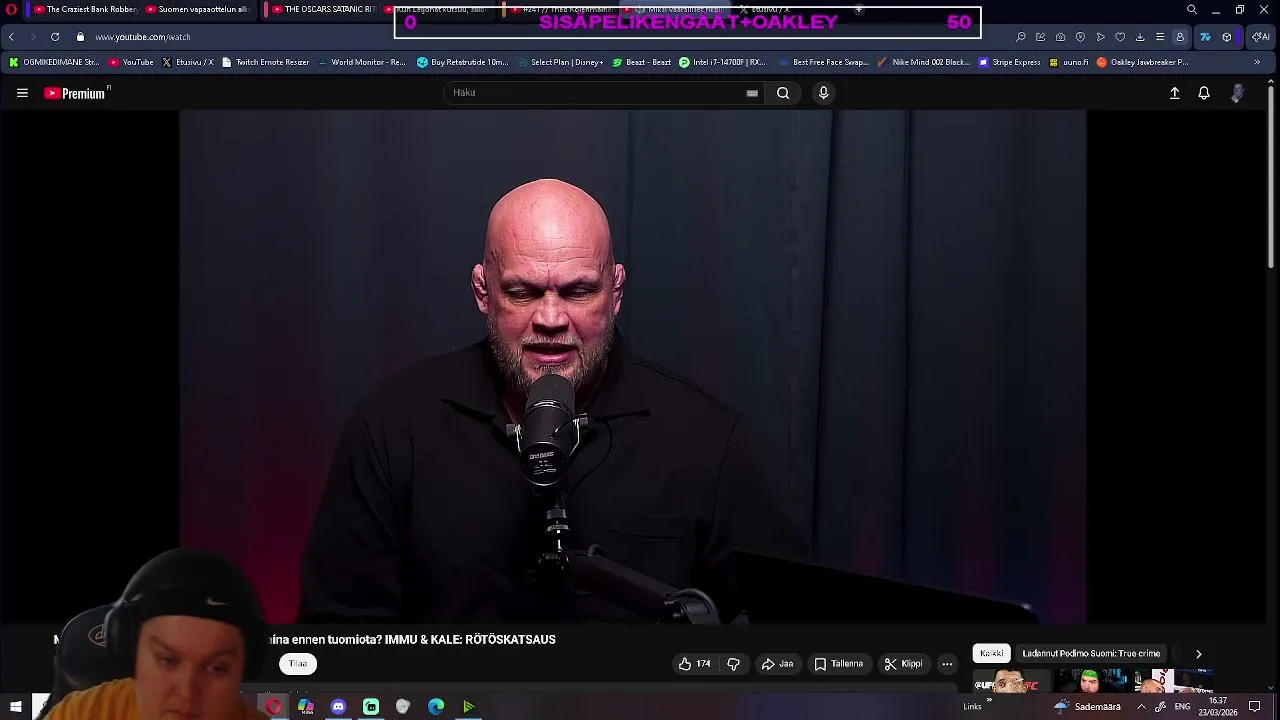Open the Windows notification center
This screenshot has height=720, width=1280.
click(x=1255, y=706)
